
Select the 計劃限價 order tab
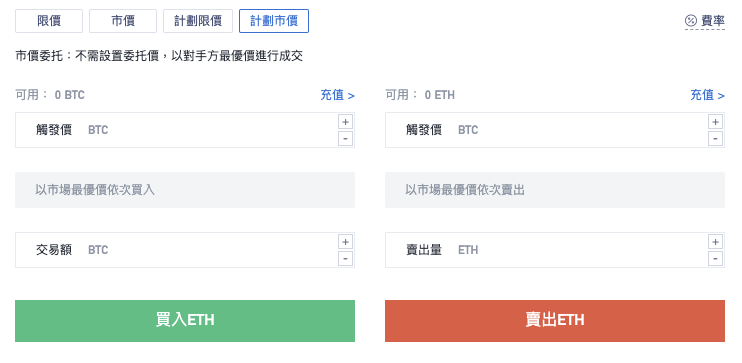[x=198, y=21]
